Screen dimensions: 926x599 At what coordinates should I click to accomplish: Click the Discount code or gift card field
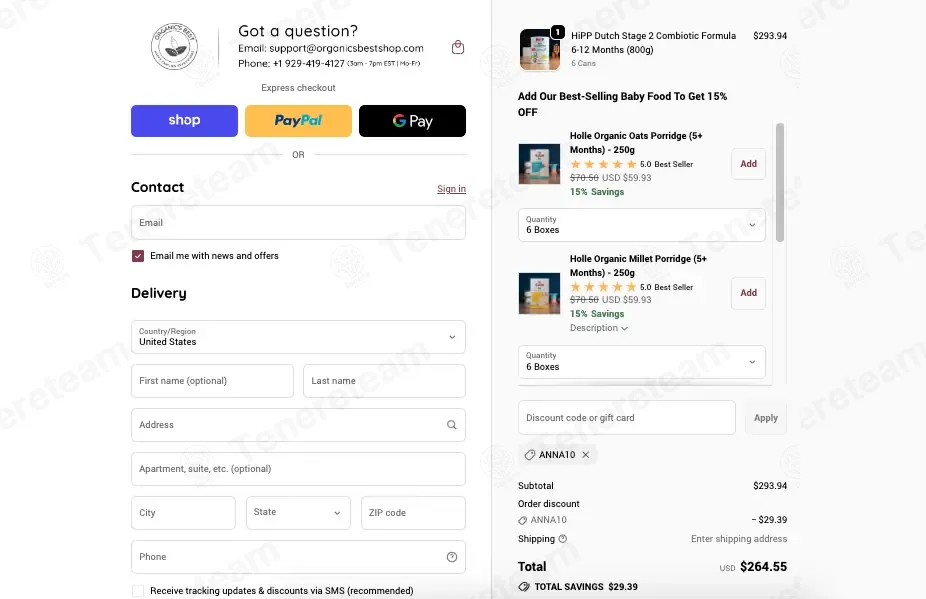[627, 418]
